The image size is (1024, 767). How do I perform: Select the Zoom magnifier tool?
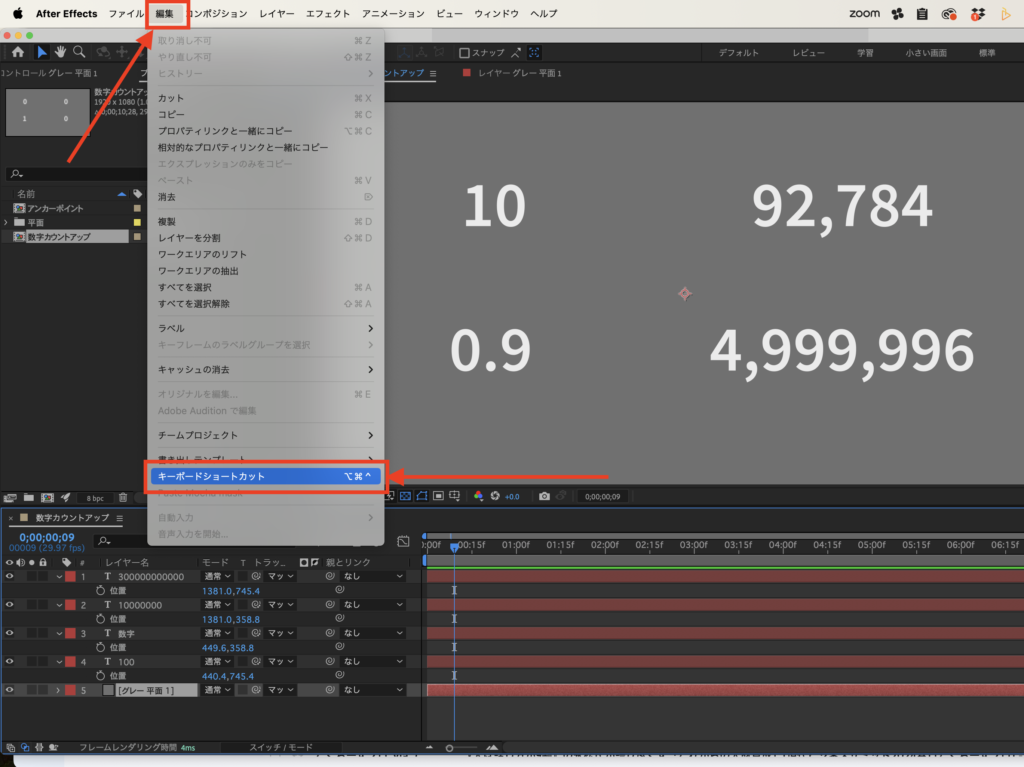79,52
